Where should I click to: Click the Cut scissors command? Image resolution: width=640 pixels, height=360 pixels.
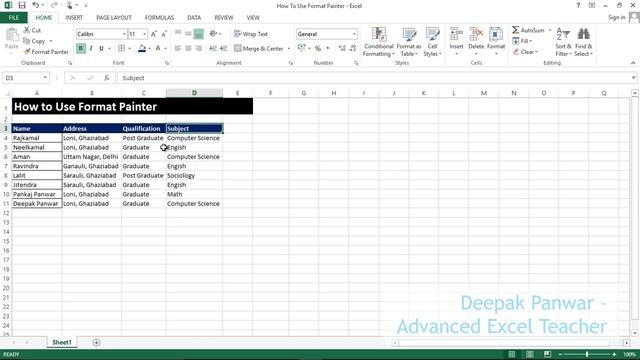32,30
